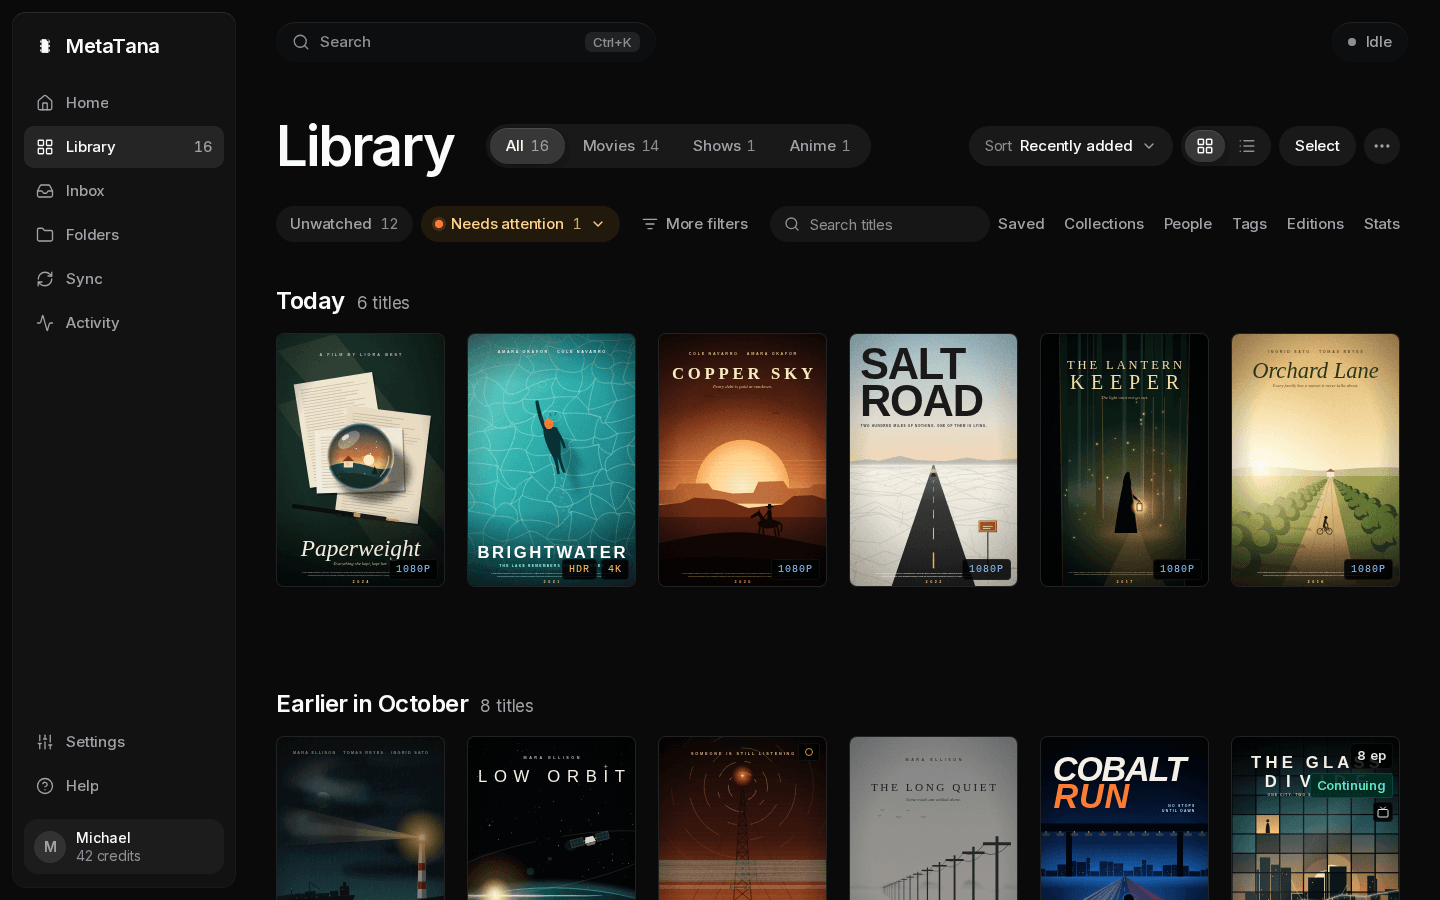Open the three-dot more options menu
Image resolution: width=1440 pixels, height=900 pixels.
click(1382, 146)
